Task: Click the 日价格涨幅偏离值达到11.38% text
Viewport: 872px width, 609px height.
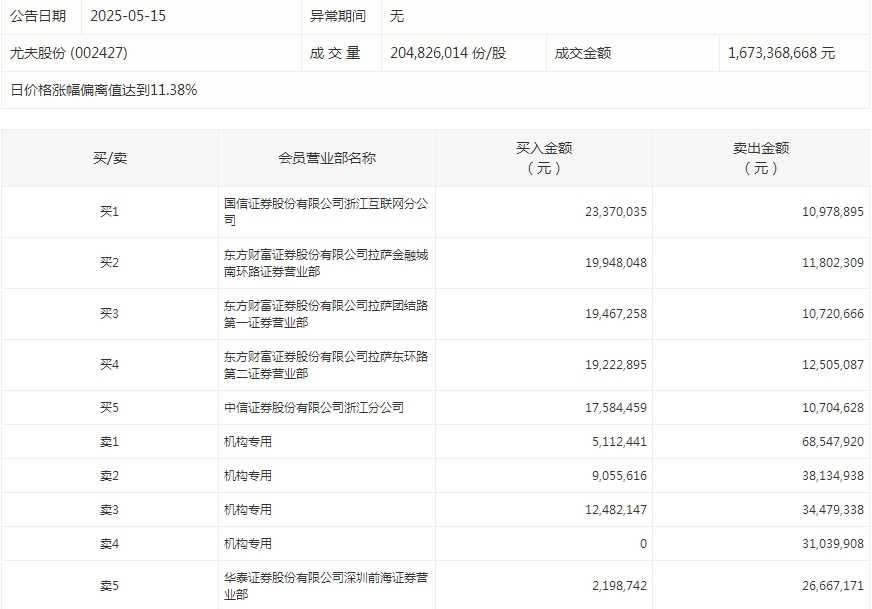Action: pos(104,90)
